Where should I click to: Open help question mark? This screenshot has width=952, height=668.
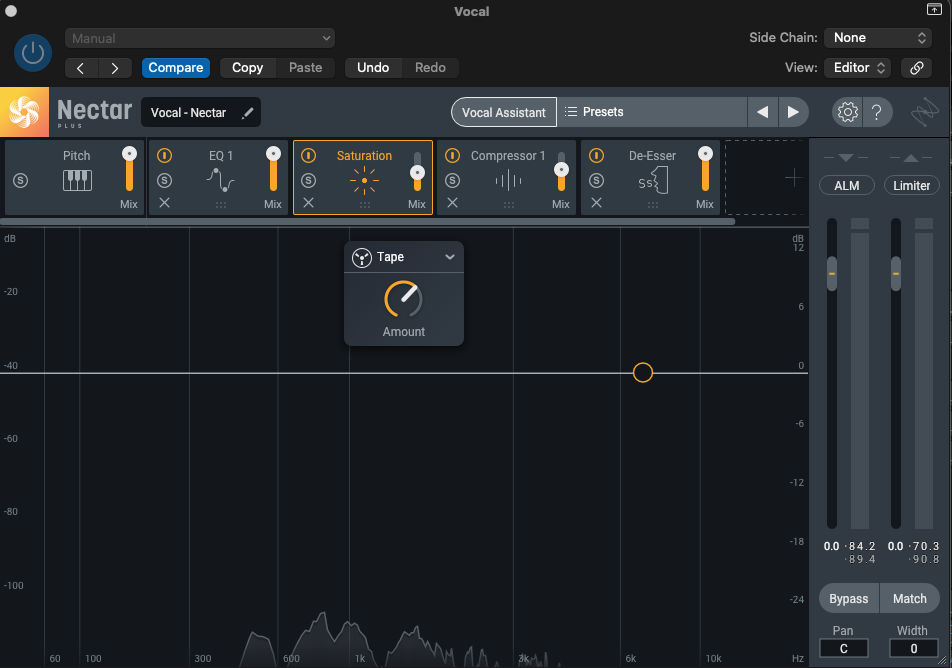click(x=877, y=112)
